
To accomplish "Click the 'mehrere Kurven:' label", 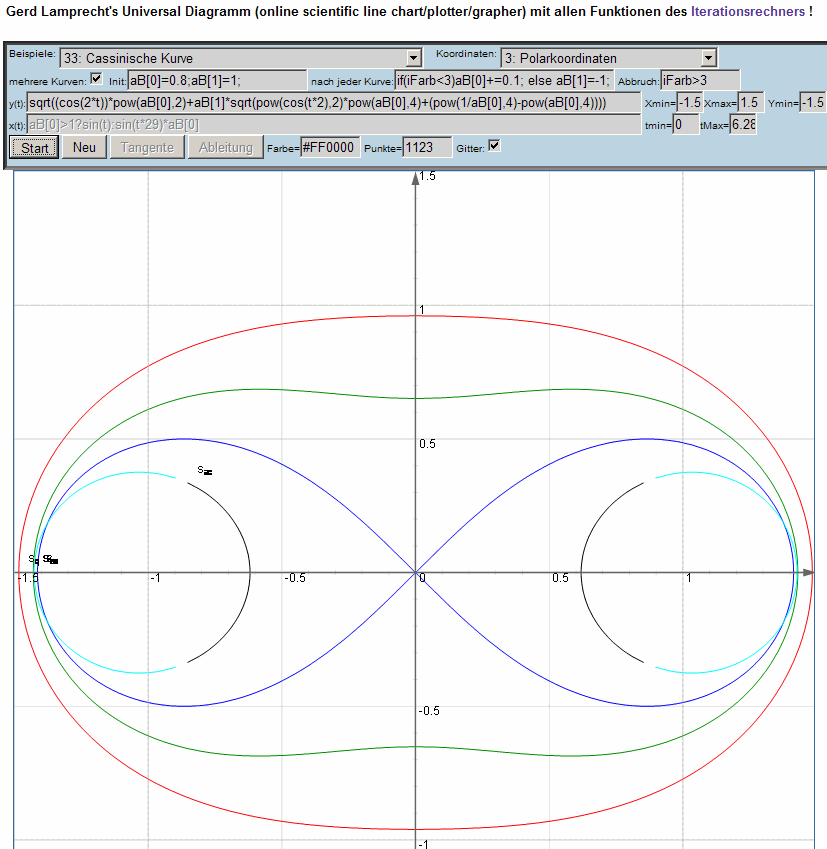I will coord(48,82).
